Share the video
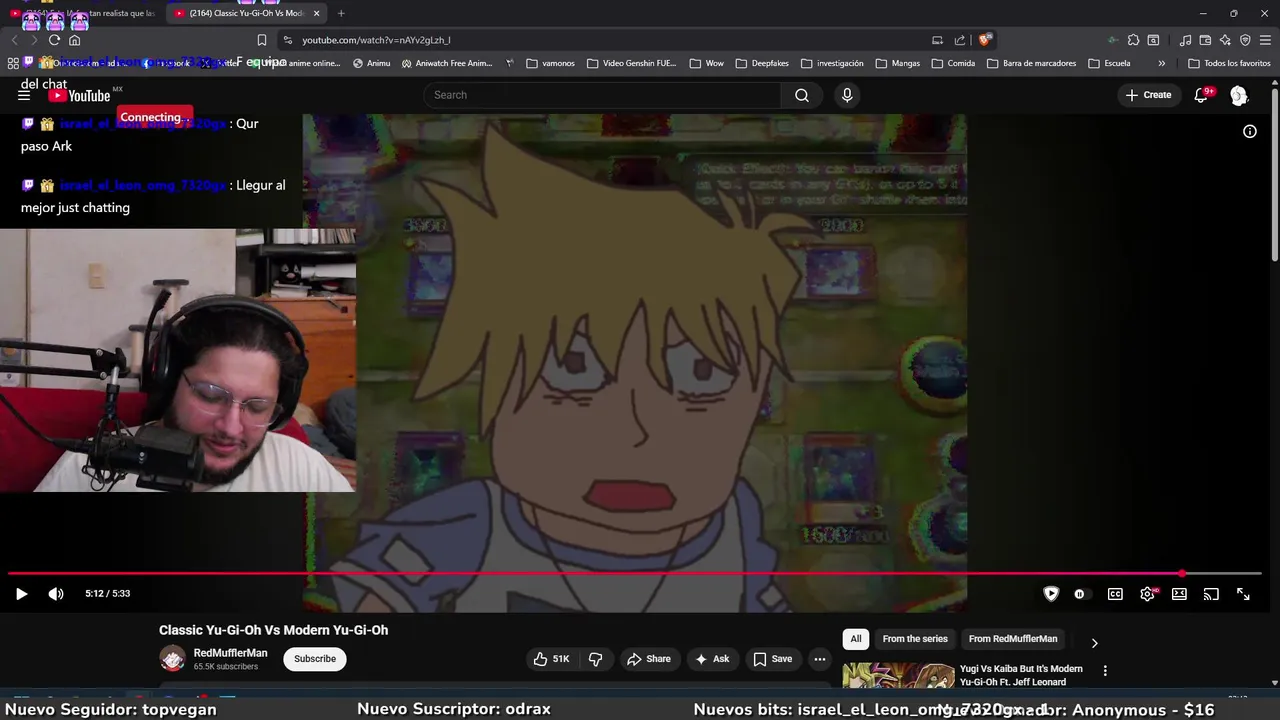 [648, 659]
